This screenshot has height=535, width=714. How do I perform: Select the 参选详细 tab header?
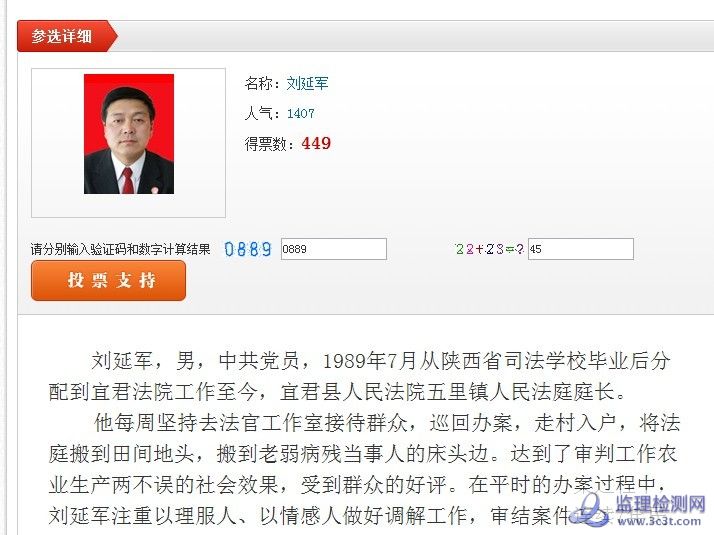pyautogui.click(x=67, y=36)
